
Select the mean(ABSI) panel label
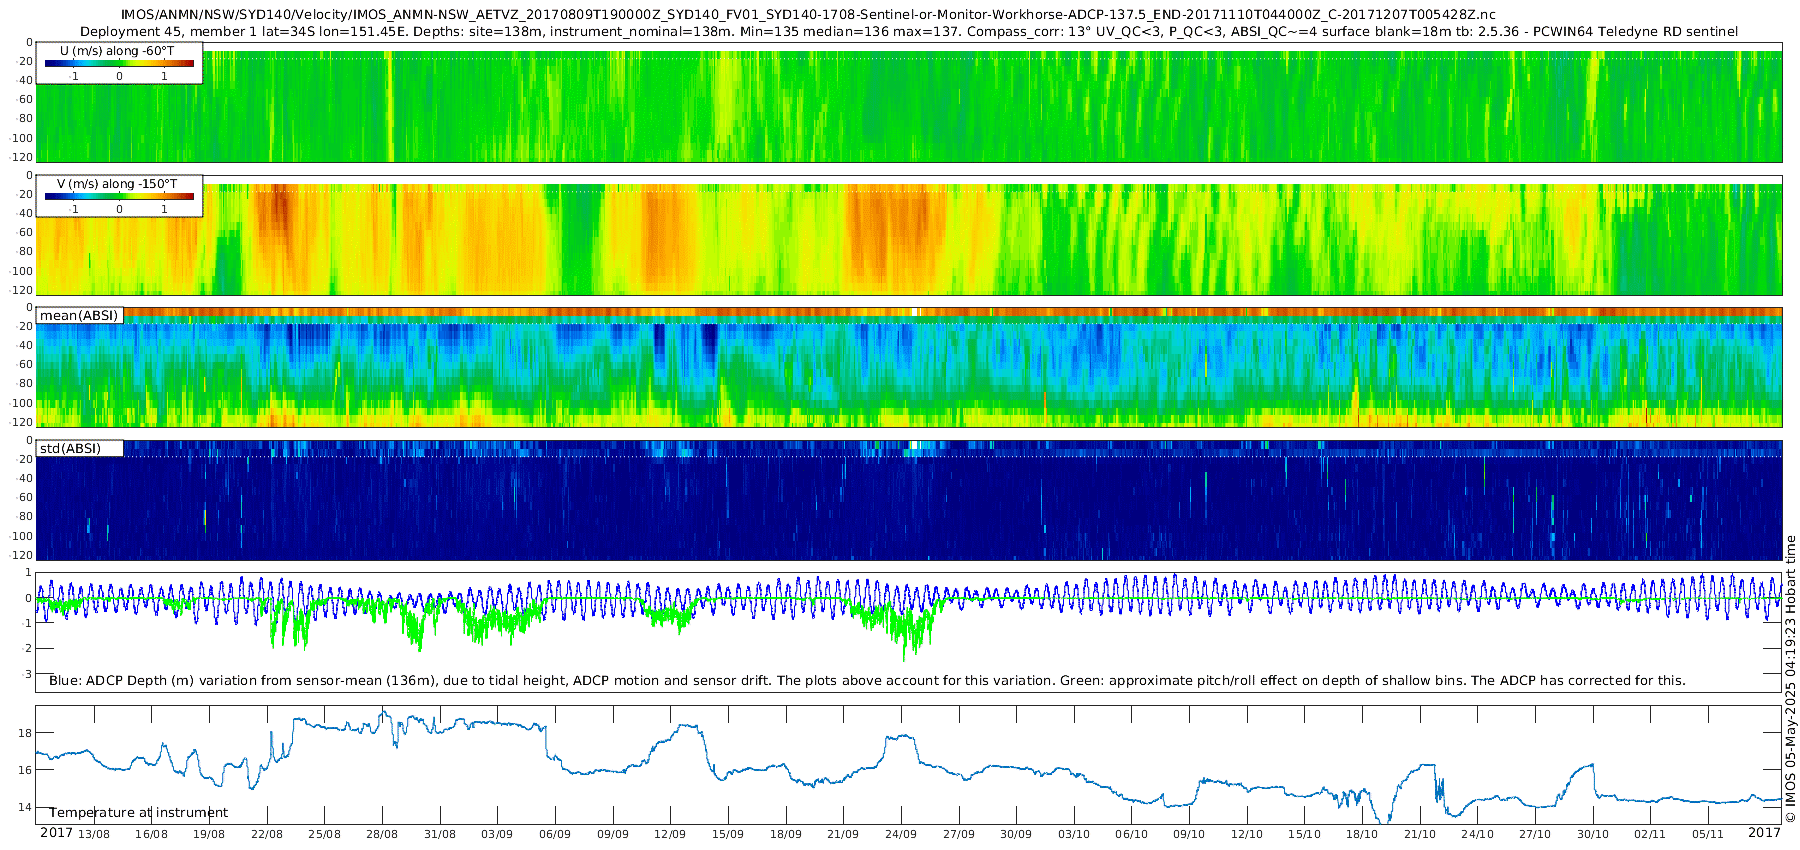[x=79, y=316]
